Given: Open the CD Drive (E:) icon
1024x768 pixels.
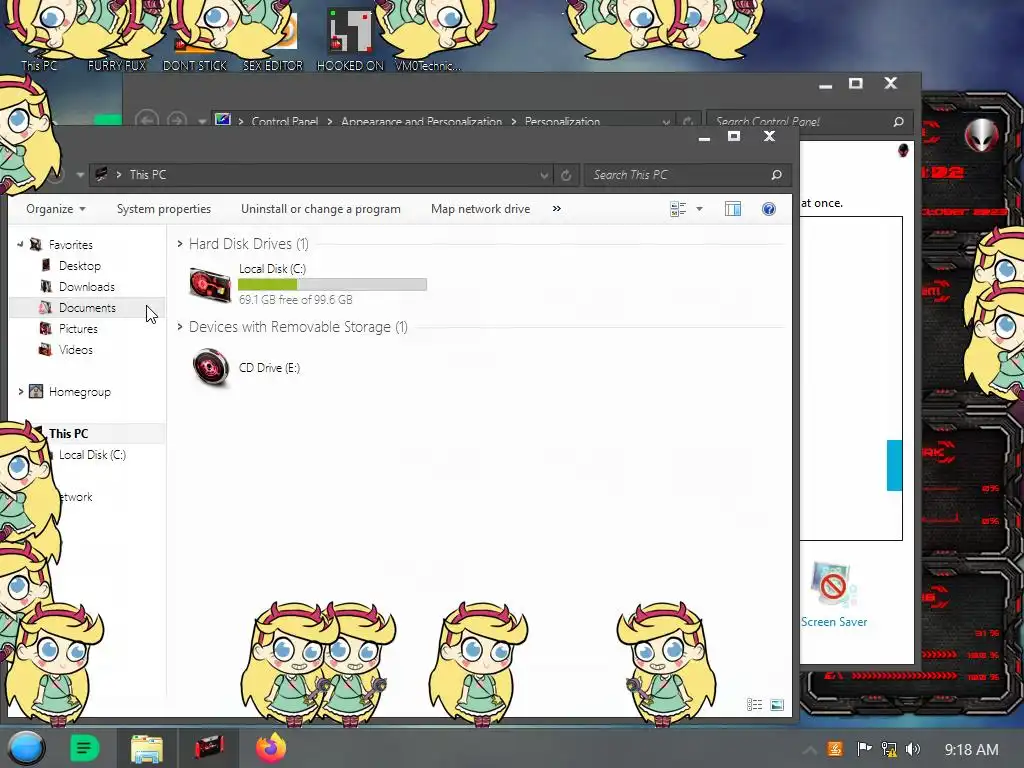Looking at the screenshot, I should click(x=210, y=368).
